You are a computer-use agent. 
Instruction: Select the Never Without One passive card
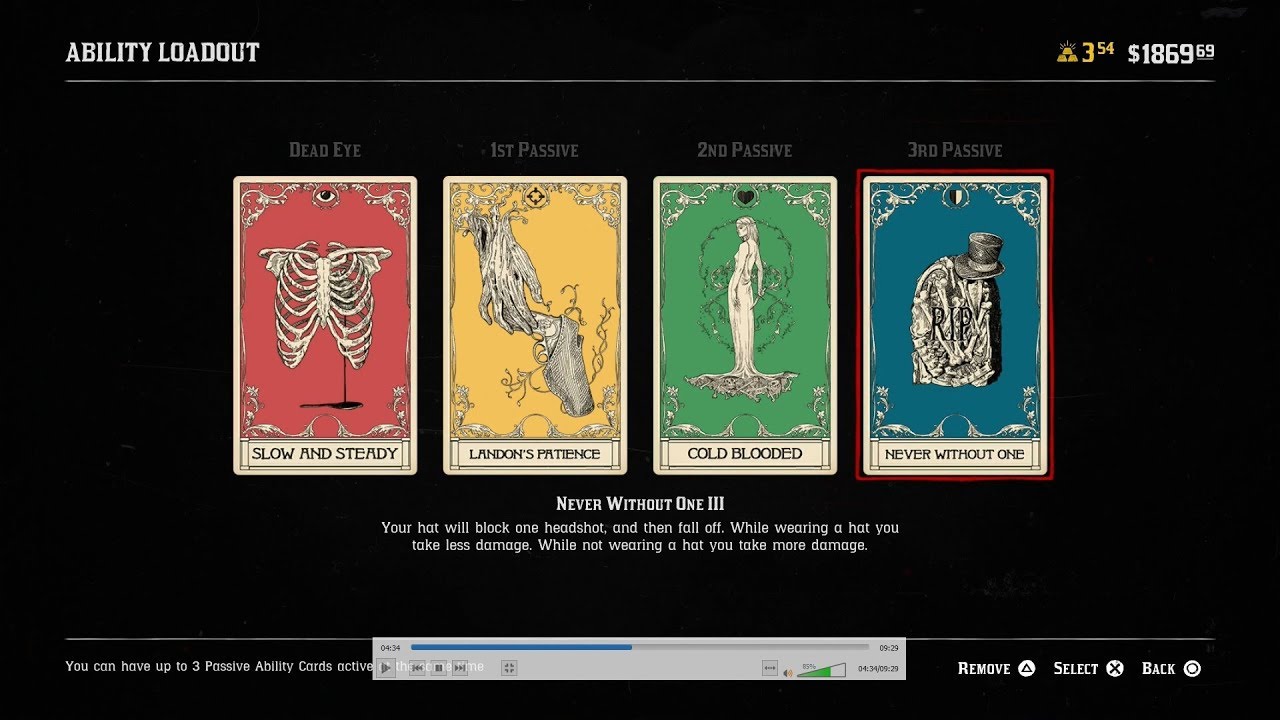point(955,325)
